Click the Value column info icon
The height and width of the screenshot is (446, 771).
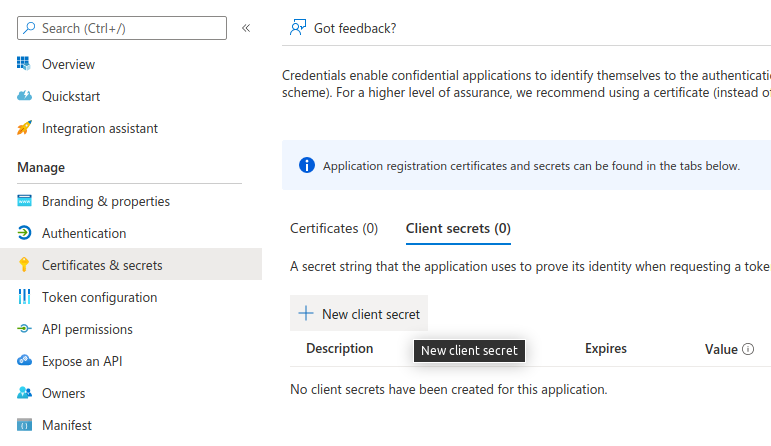pyautogui.click(x=748, y=350)
